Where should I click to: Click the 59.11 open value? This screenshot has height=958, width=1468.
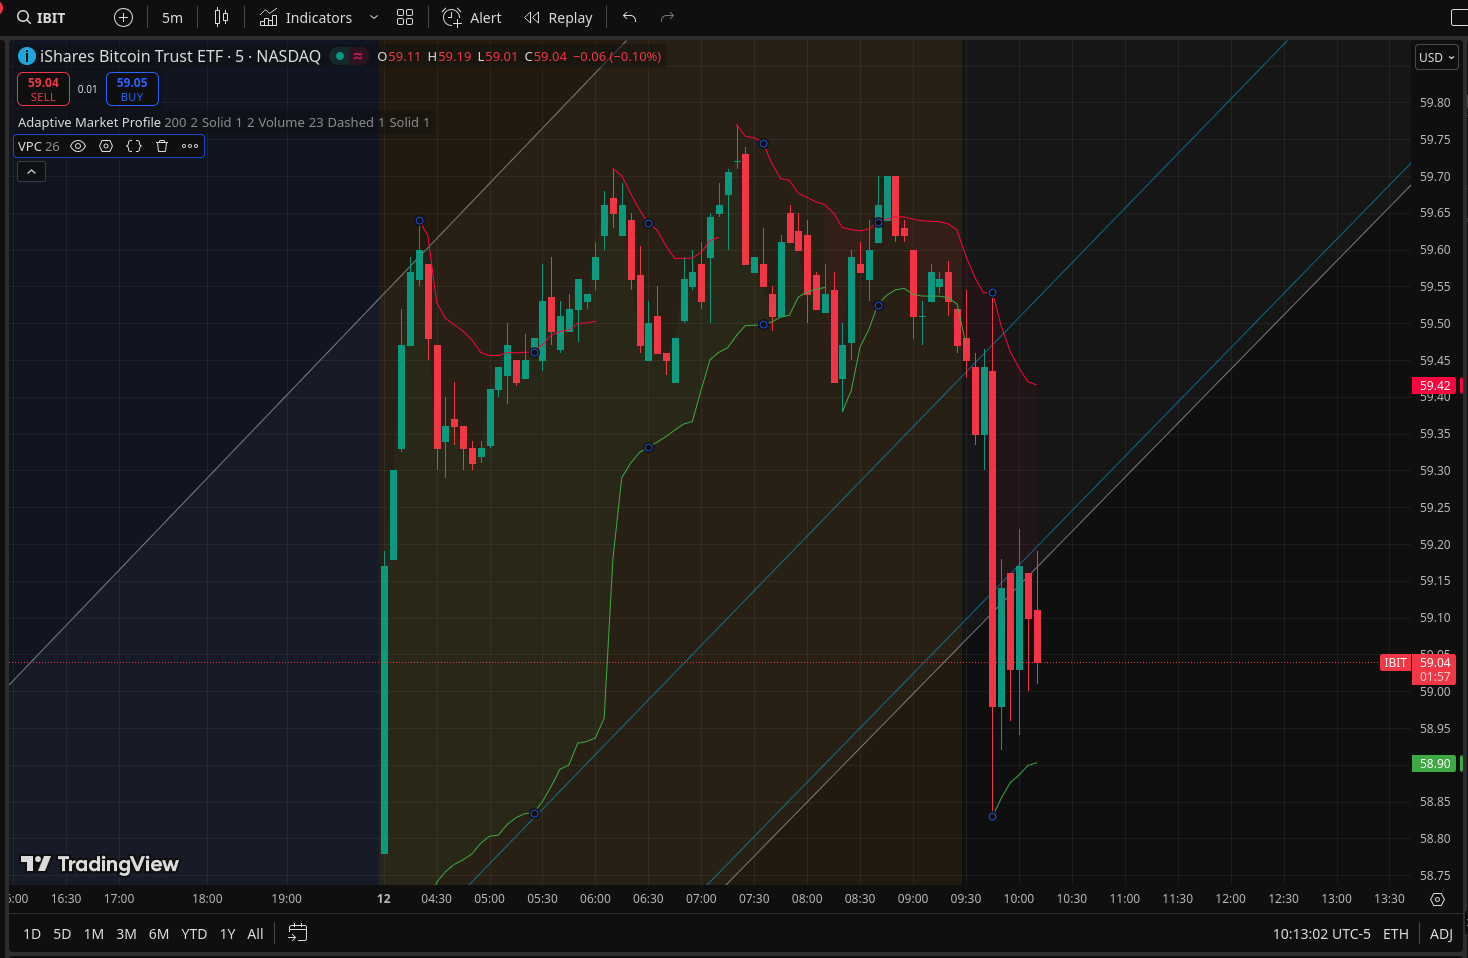tap(404, 57)
